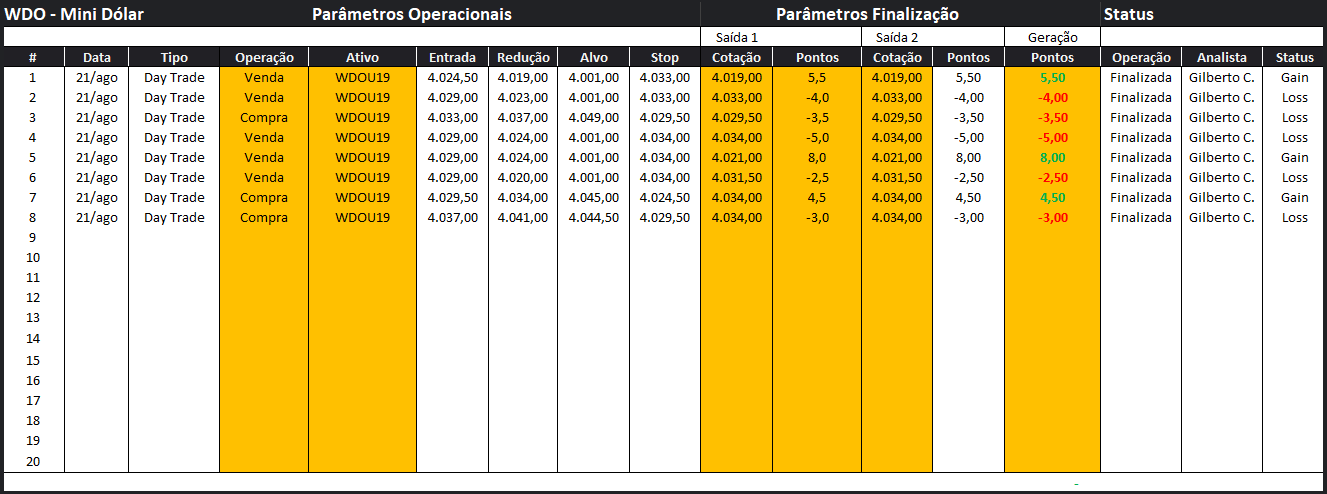Select the Alvo value 4.049,00
This screenshot has height=494, width=1327.
click(x=594, y=117)
